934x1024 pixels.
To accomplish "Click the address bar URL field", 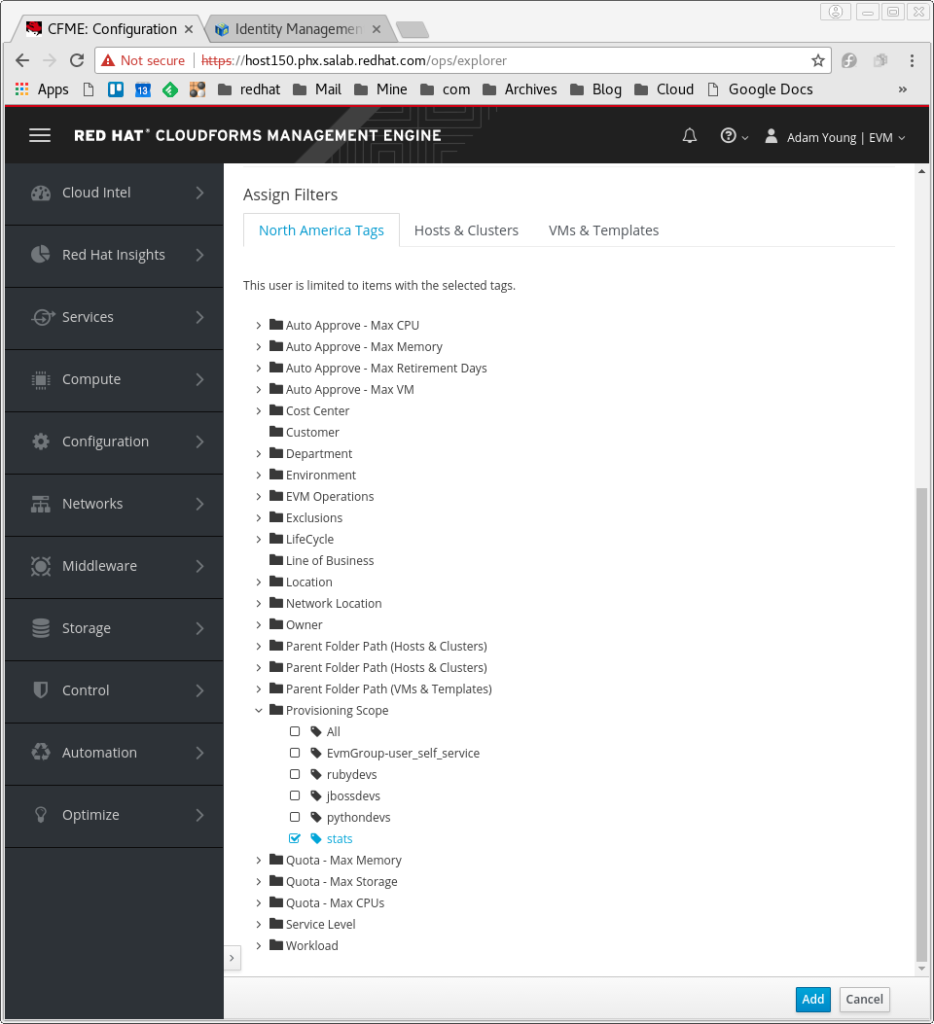I will pos(463,61).
